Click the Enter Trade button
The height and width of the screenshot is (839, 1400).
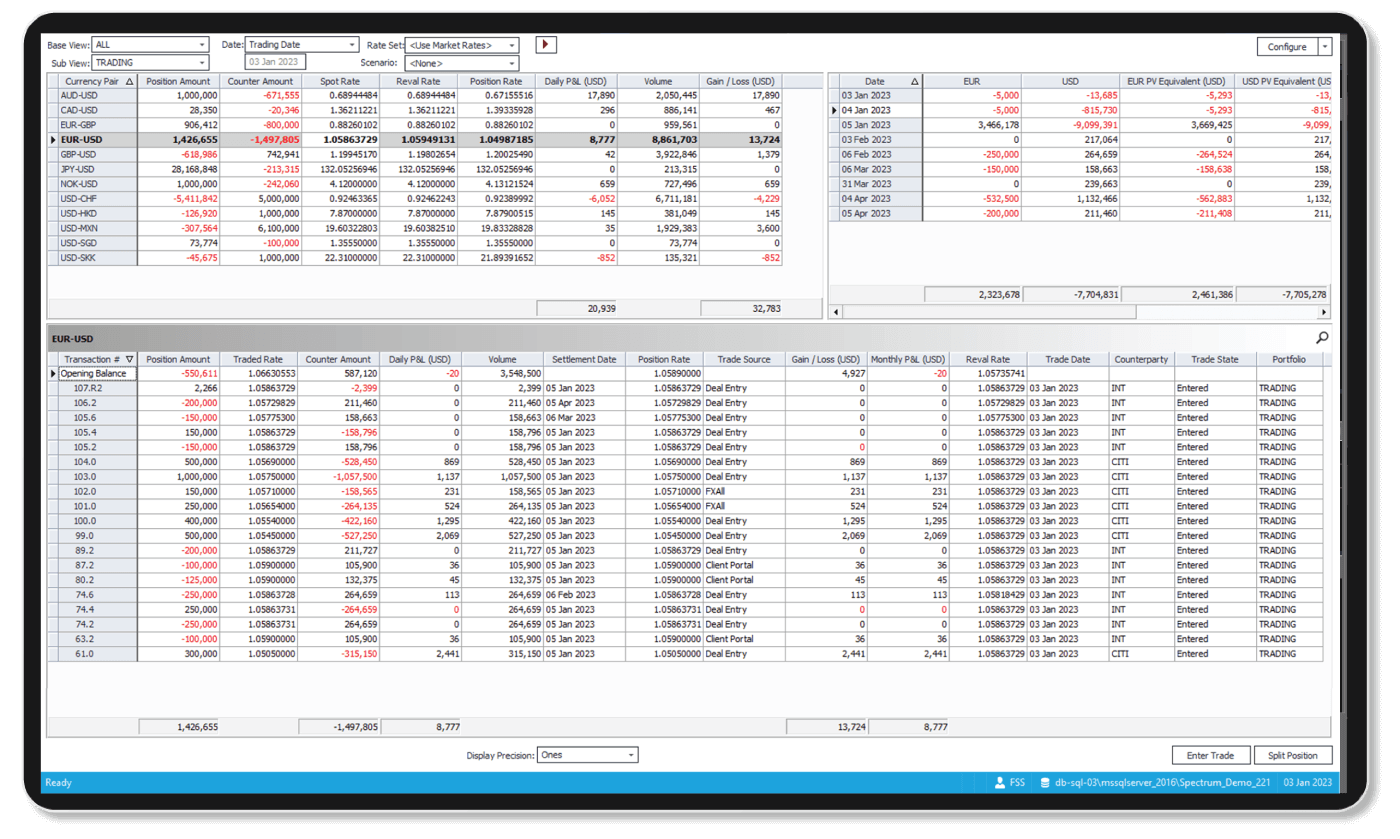(1210, 756)
